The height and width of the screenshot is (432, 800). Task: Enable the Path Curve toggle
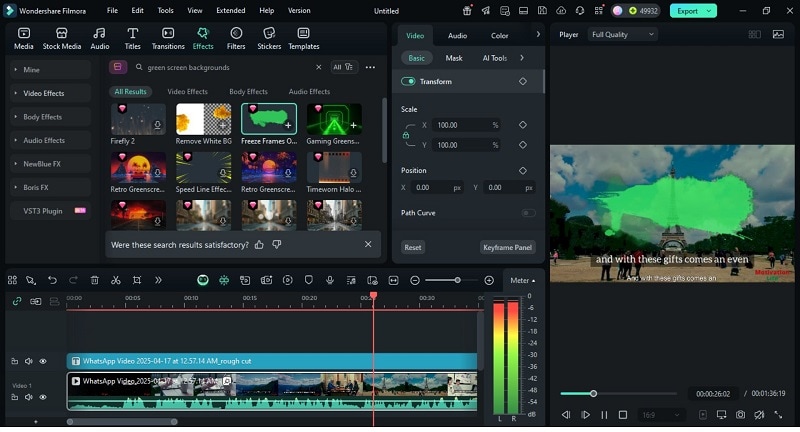527,213
